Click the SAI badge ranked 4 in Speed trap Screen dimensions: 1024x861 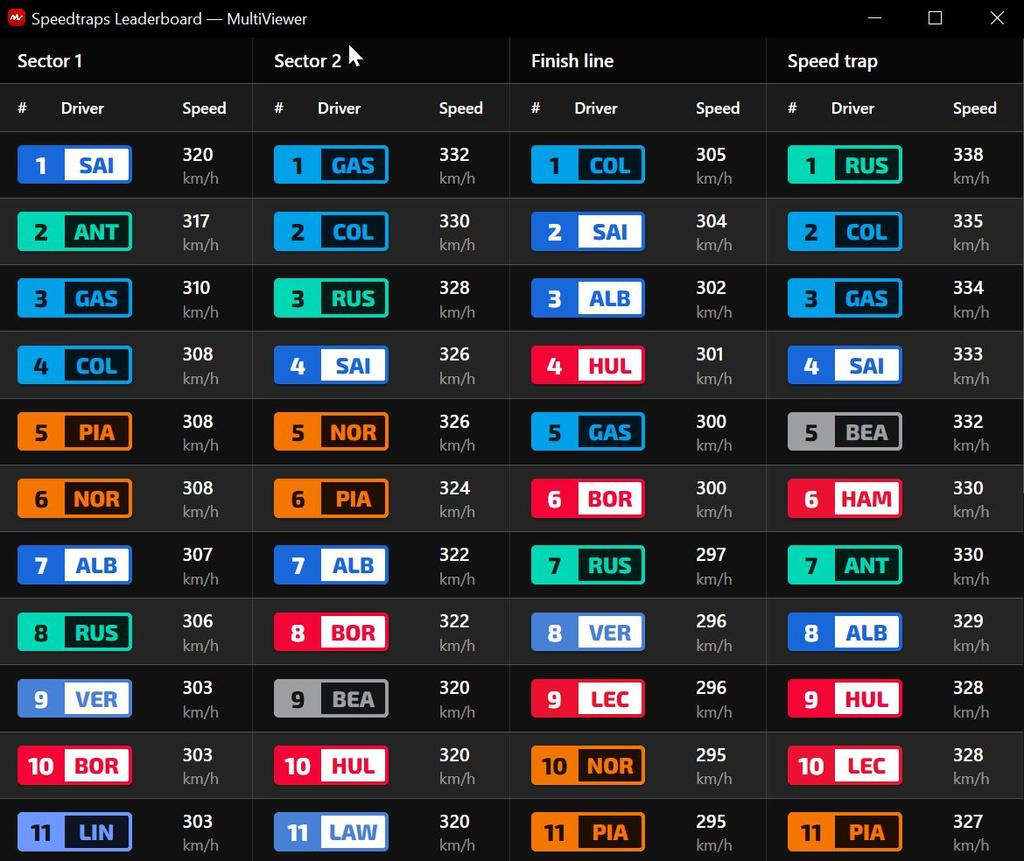844,365
